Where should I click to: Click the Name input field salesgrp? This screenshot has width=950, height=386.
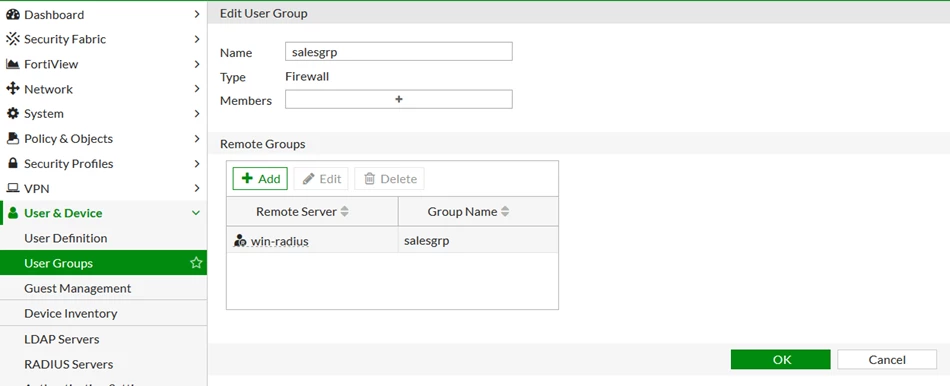(x=399, y=52)
